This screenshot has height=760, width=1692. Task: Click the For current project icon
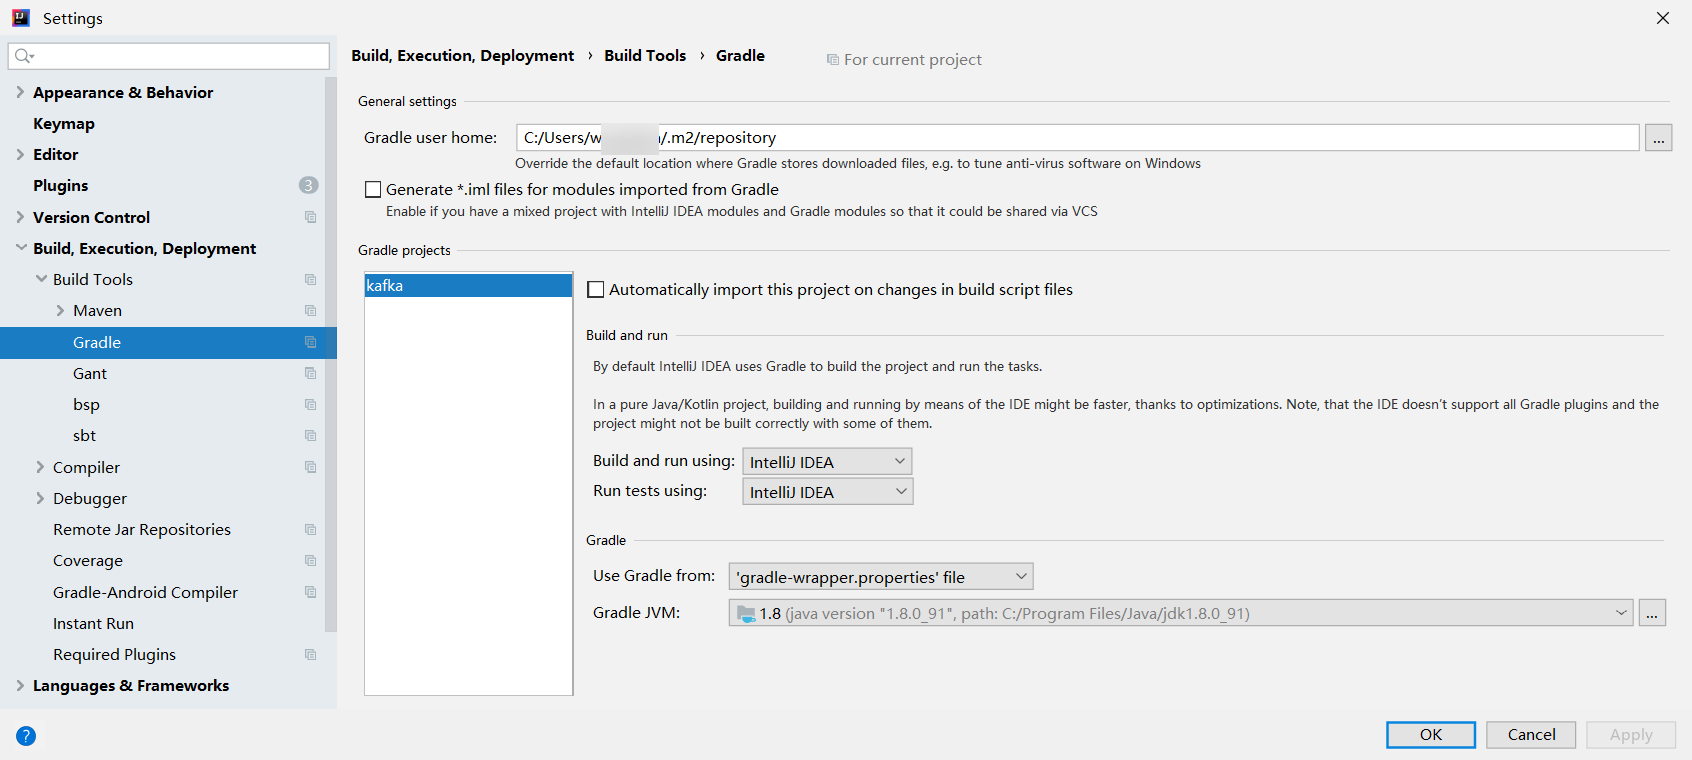pyautogui.click(x=832, y=60)
